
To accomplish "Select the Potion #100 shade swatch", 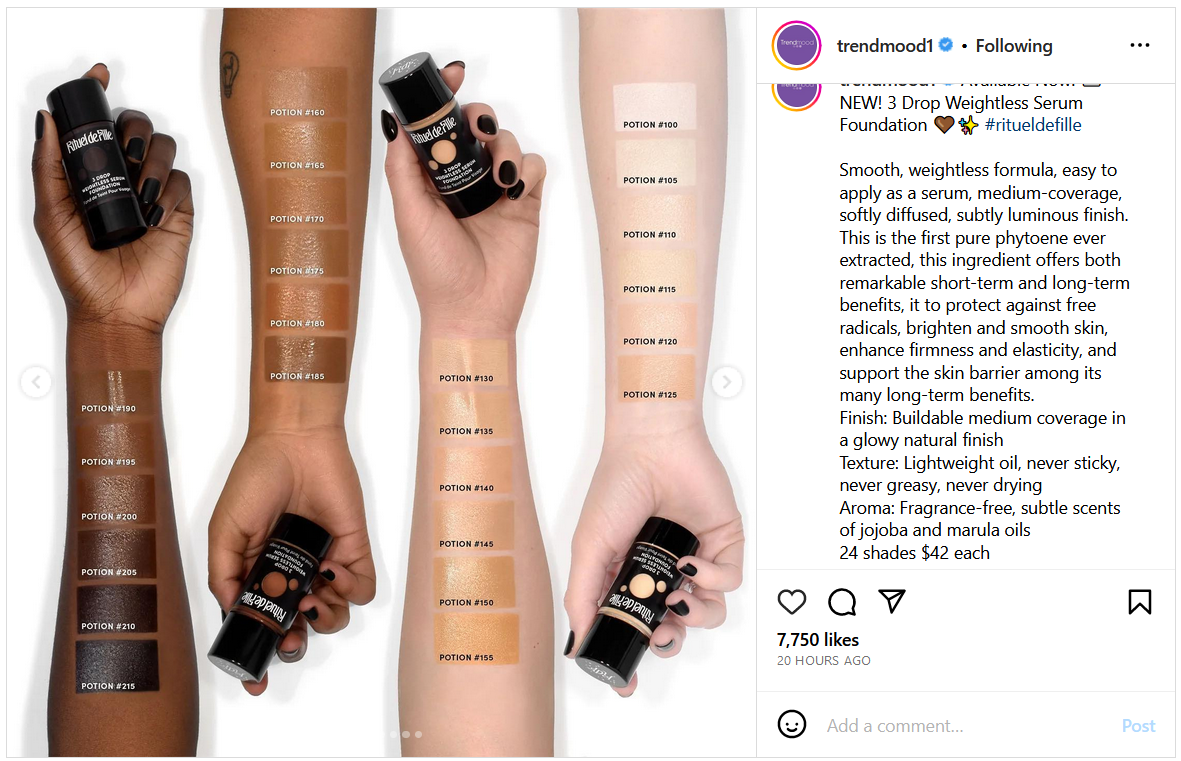I will [655, 106].
